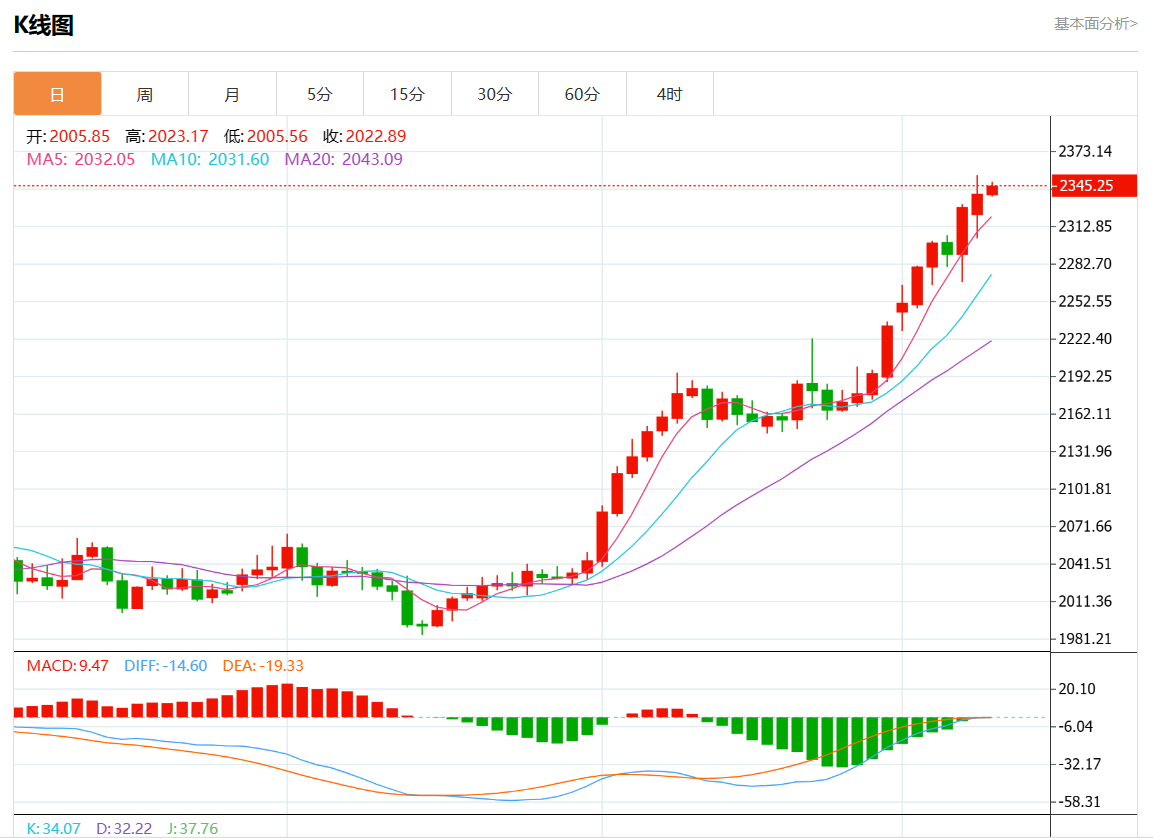Click the MA20: 2043.09 indicator label
Screen dimensions: 1153x838
[x=343, y=159]
